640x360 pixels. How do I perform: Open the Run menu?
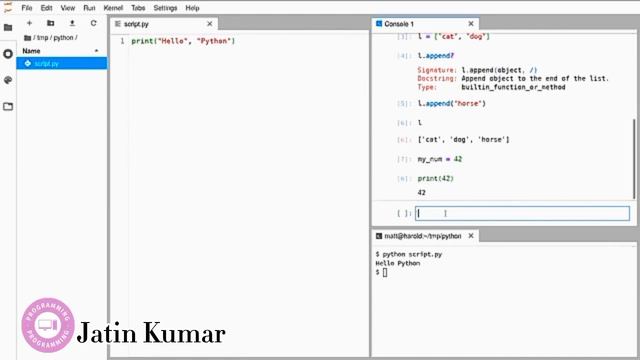click(x=89, y=8)
